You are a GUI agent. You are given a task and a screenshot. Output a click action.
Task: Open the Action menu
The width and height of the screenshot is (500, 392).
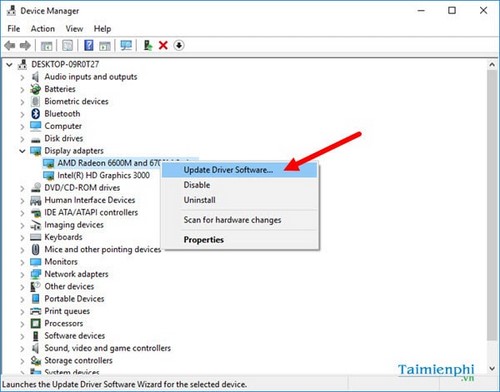point(43,29)
